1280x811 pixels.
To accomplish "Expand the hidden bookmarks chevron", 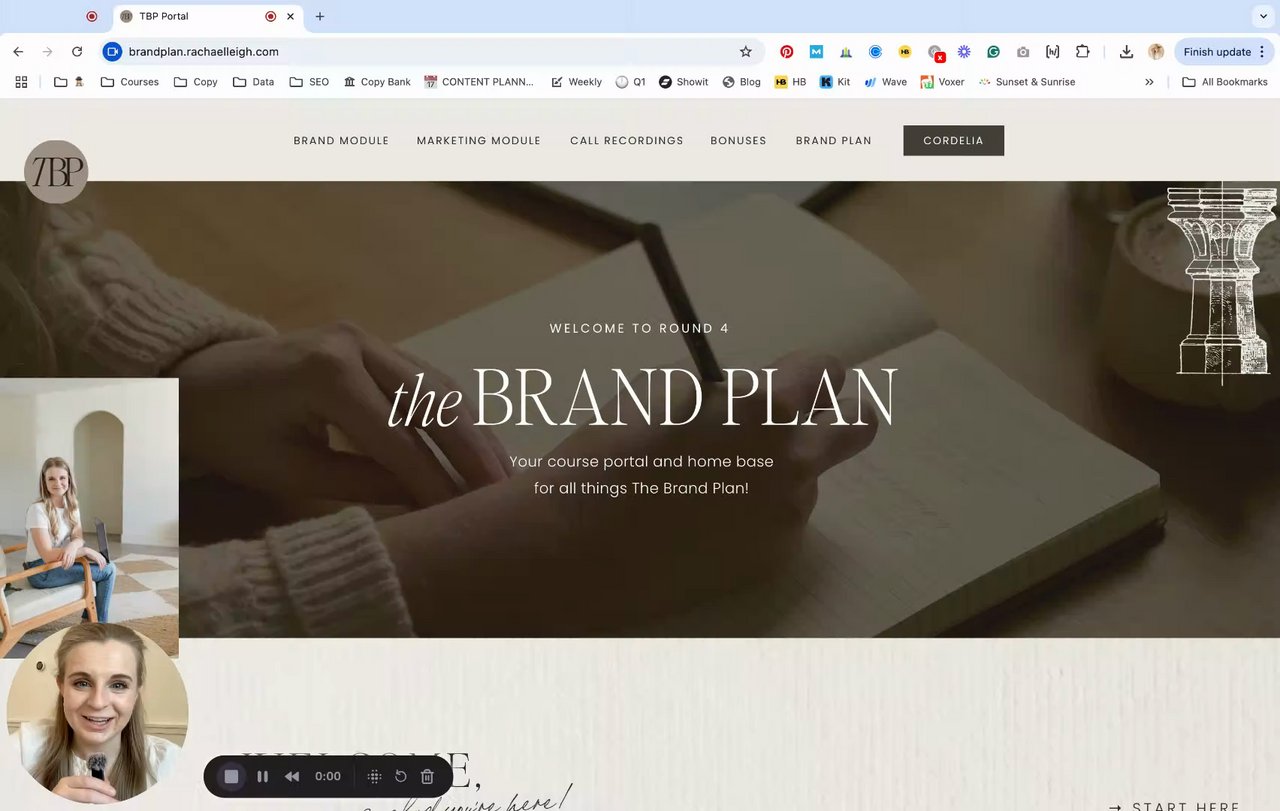I will coord(1149,82).
